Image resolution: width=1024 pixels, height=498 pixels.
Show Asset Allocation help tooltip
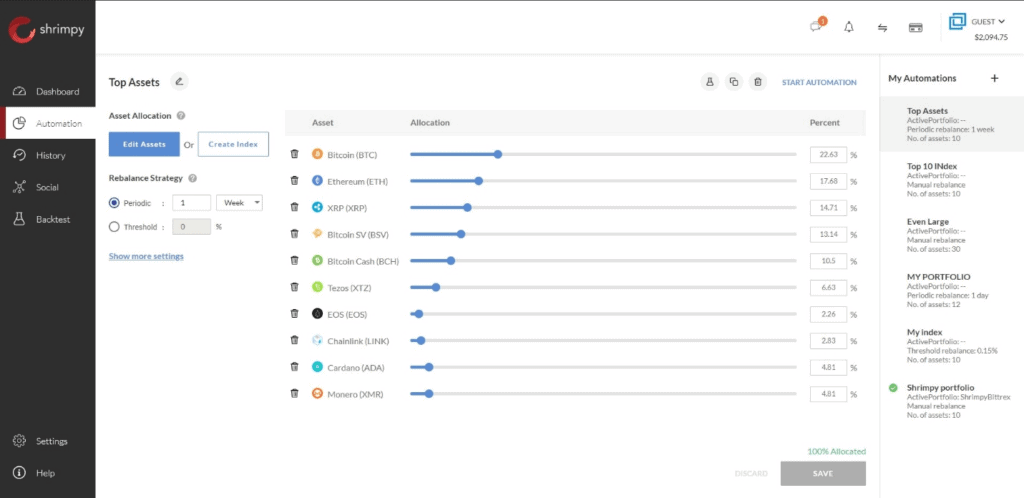pyautogui.click(x=181, y=116)
